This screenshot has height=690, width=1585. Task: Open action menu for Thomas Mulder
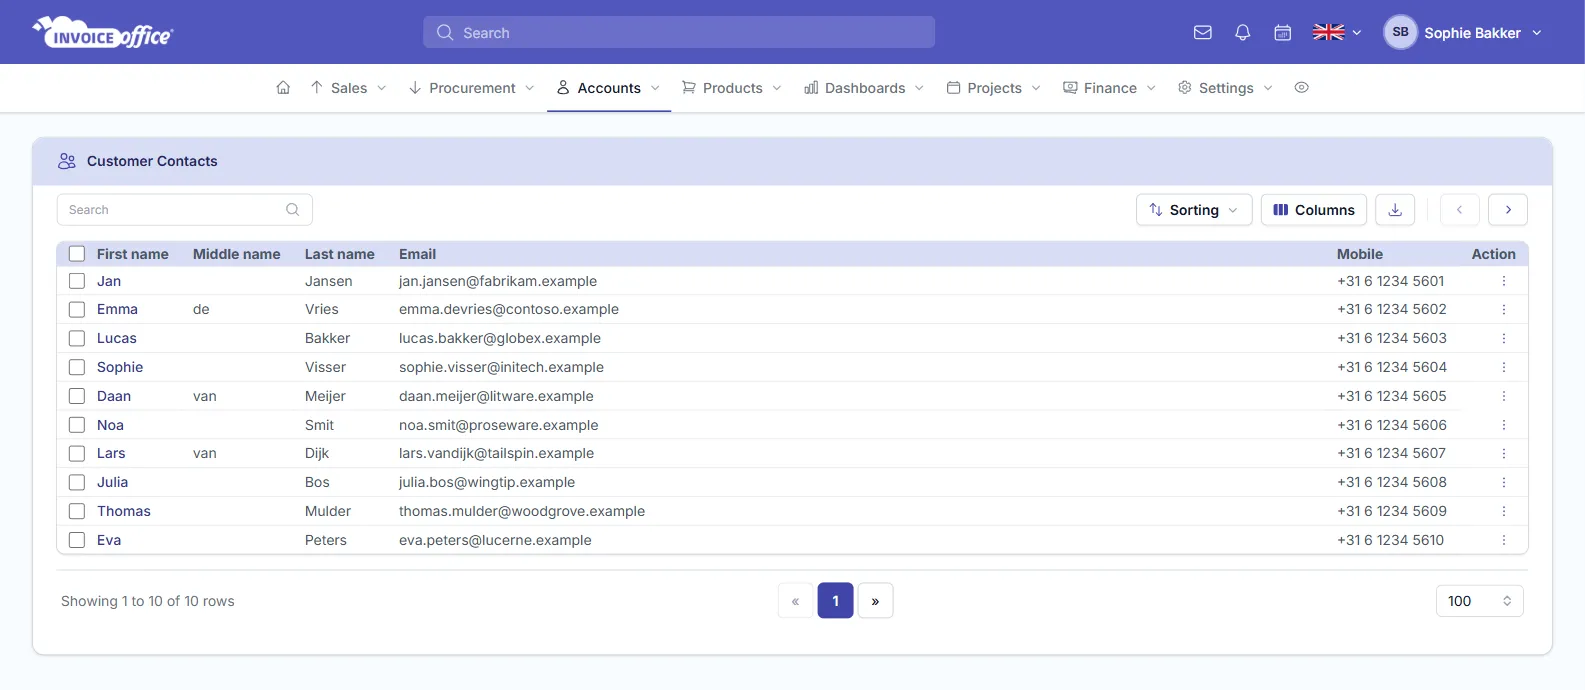[1504, 511]
